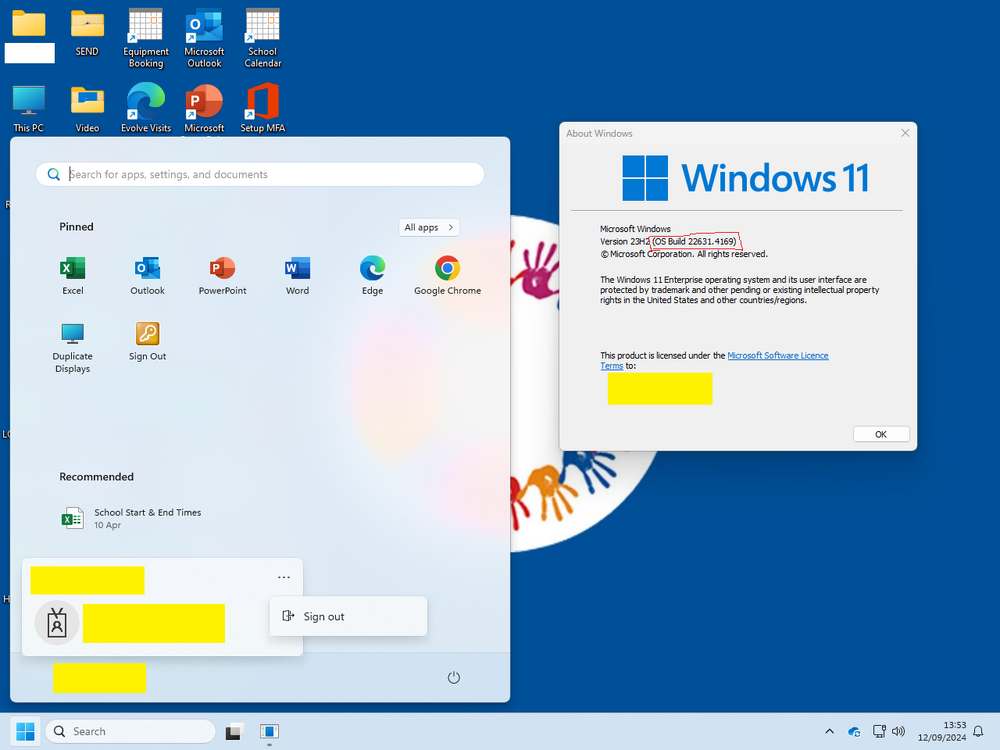Click the Windows Start button
The width and height of the screenshot is (1000, 750).
click(x=26, y=731)
